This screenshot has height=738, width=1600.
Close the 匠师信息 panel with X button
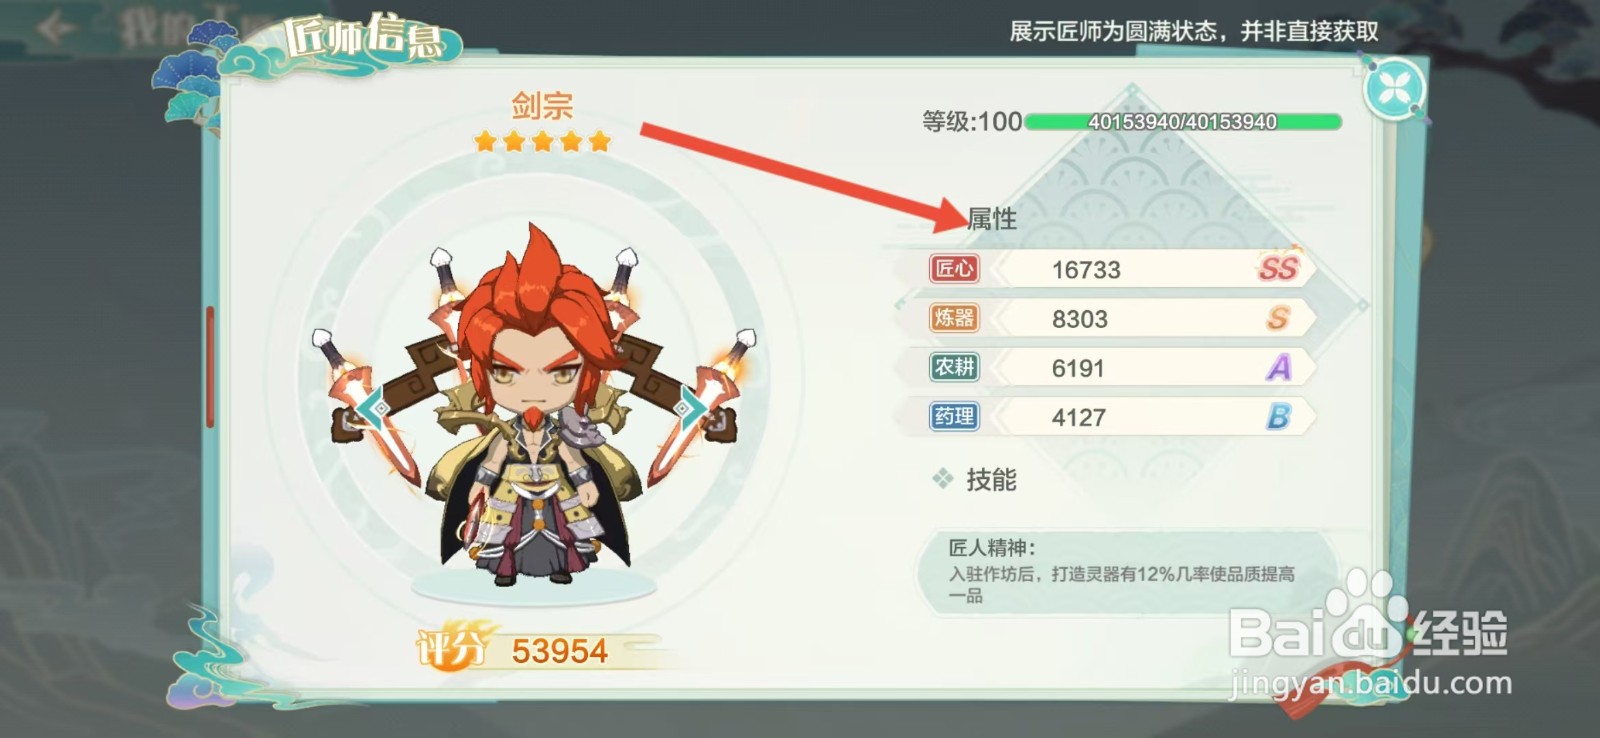click(1394, 90)
